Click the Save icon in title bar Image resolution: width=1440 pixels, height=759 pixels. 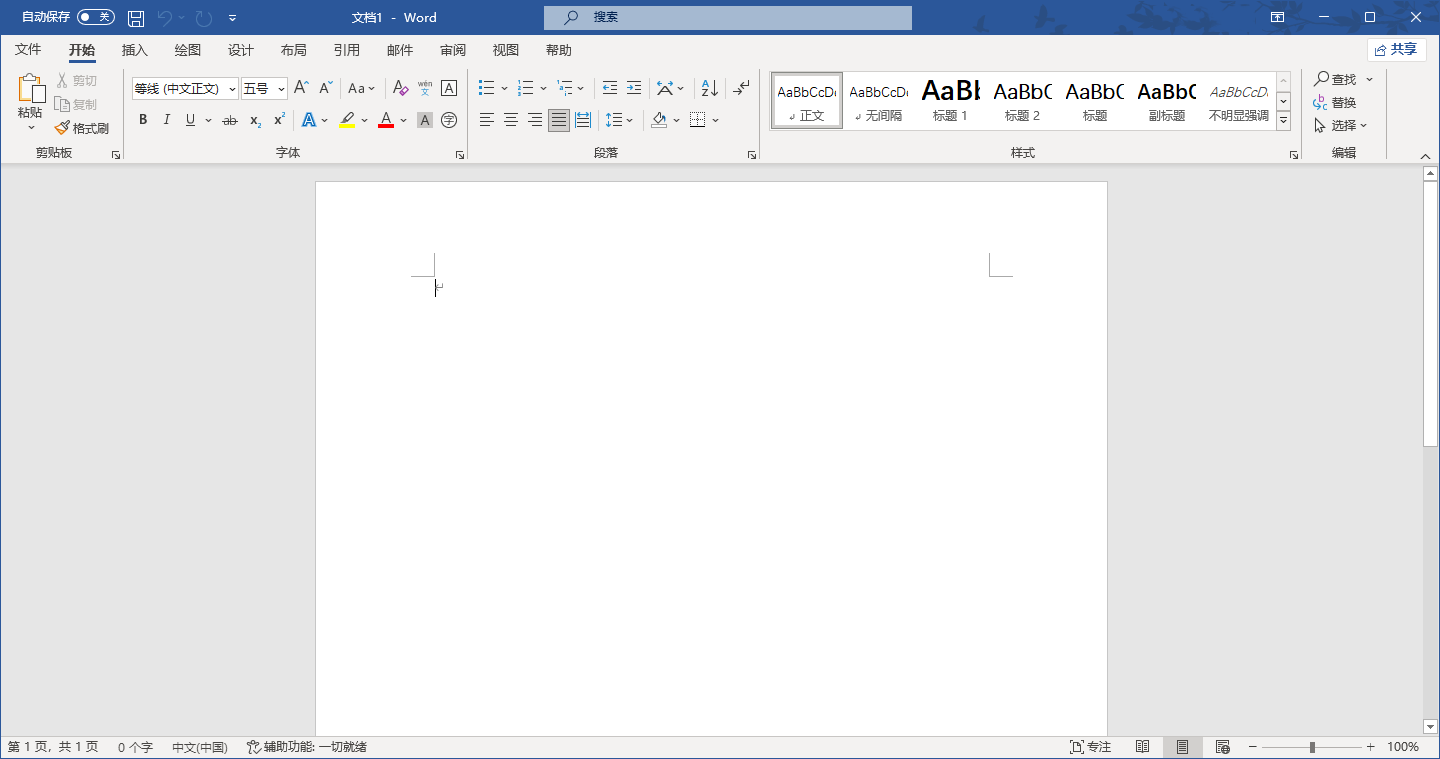tap(136, 17)
